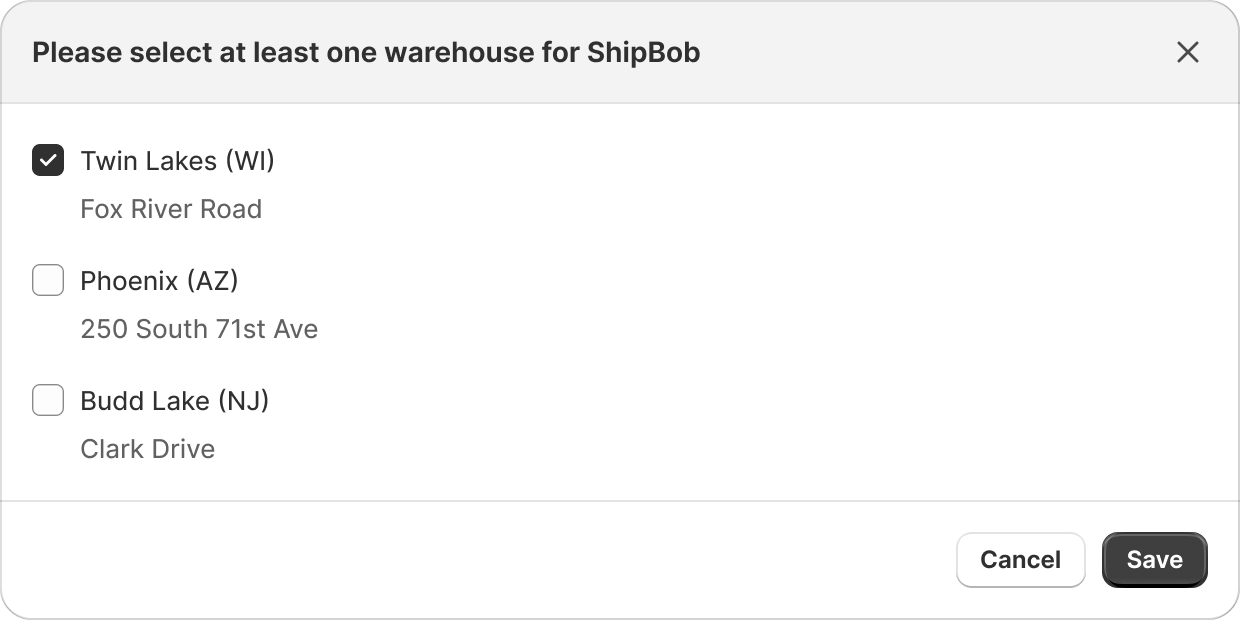The width and height of the screenshot is (1240, 620).
Task: Click the Budd Lake (NJ) label text
Action: click(x=174, y=400)
